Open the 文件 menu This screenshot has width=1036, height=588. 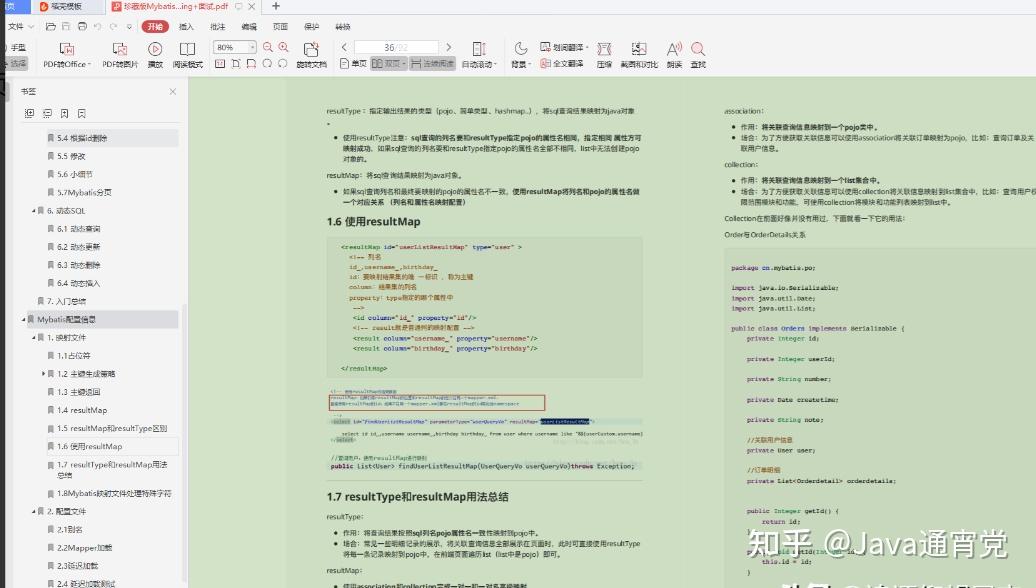click(18, 26)
